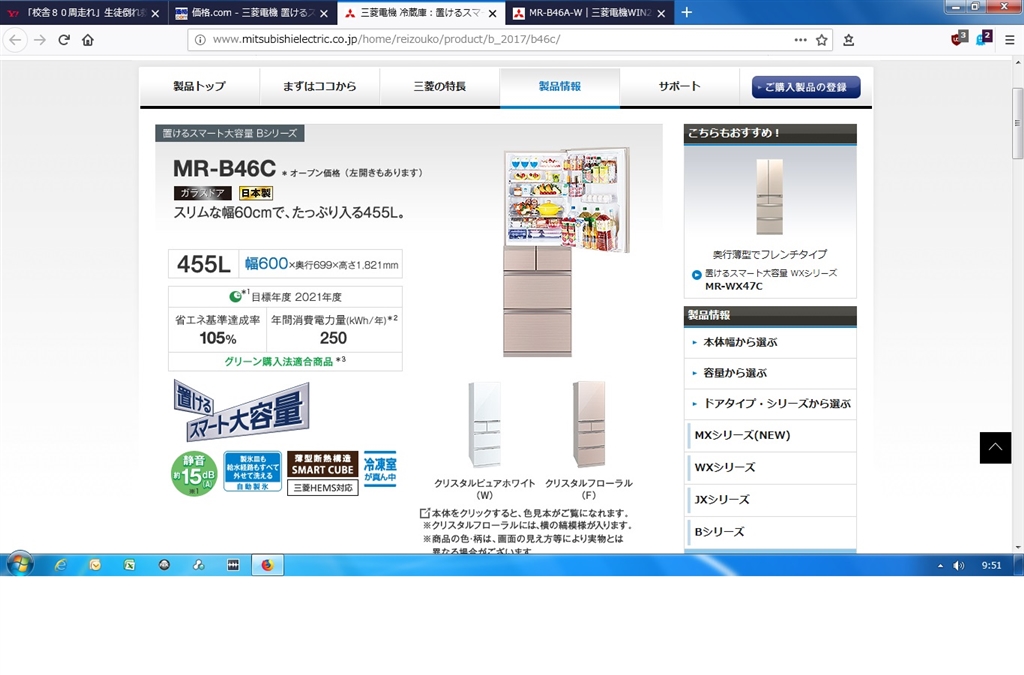Open the MR-WX47C recommended link
The height and width of the screenshot is (675, 1024).
[733, 286]
